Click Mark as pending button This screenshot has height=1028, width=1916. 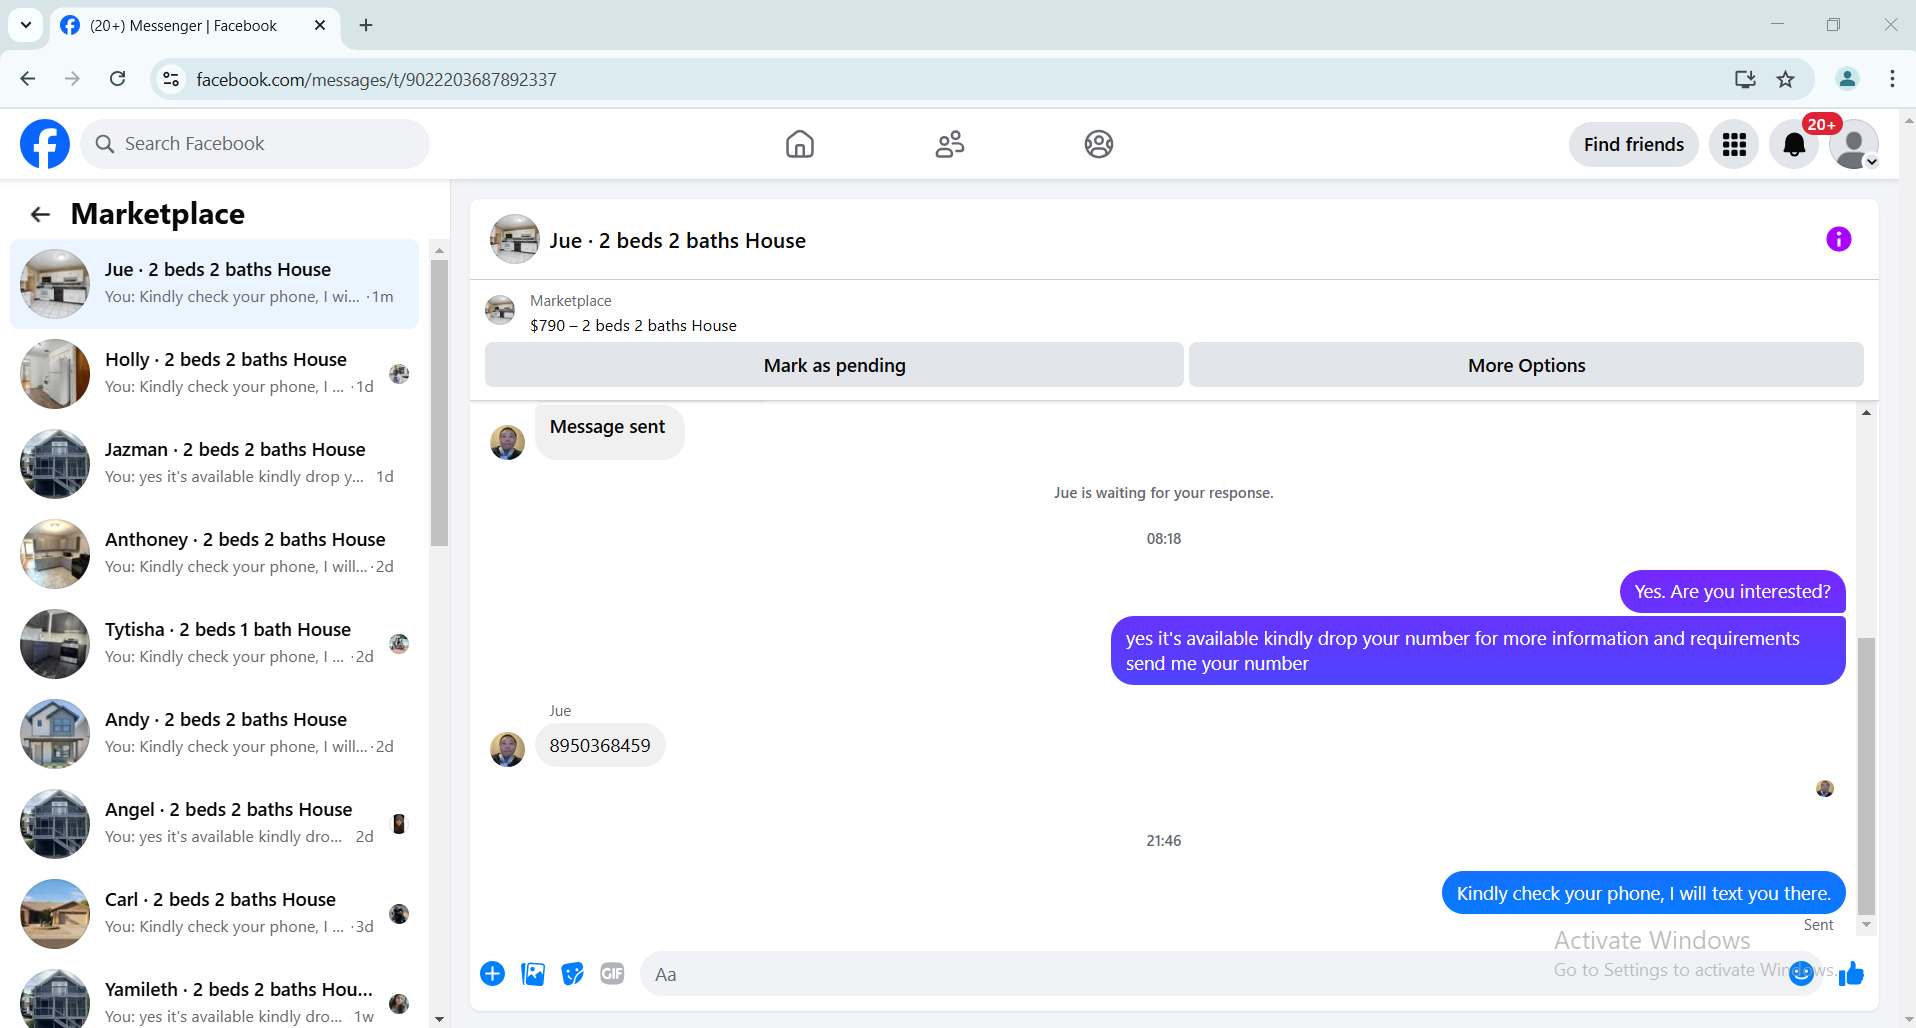(x=834, y=365)
